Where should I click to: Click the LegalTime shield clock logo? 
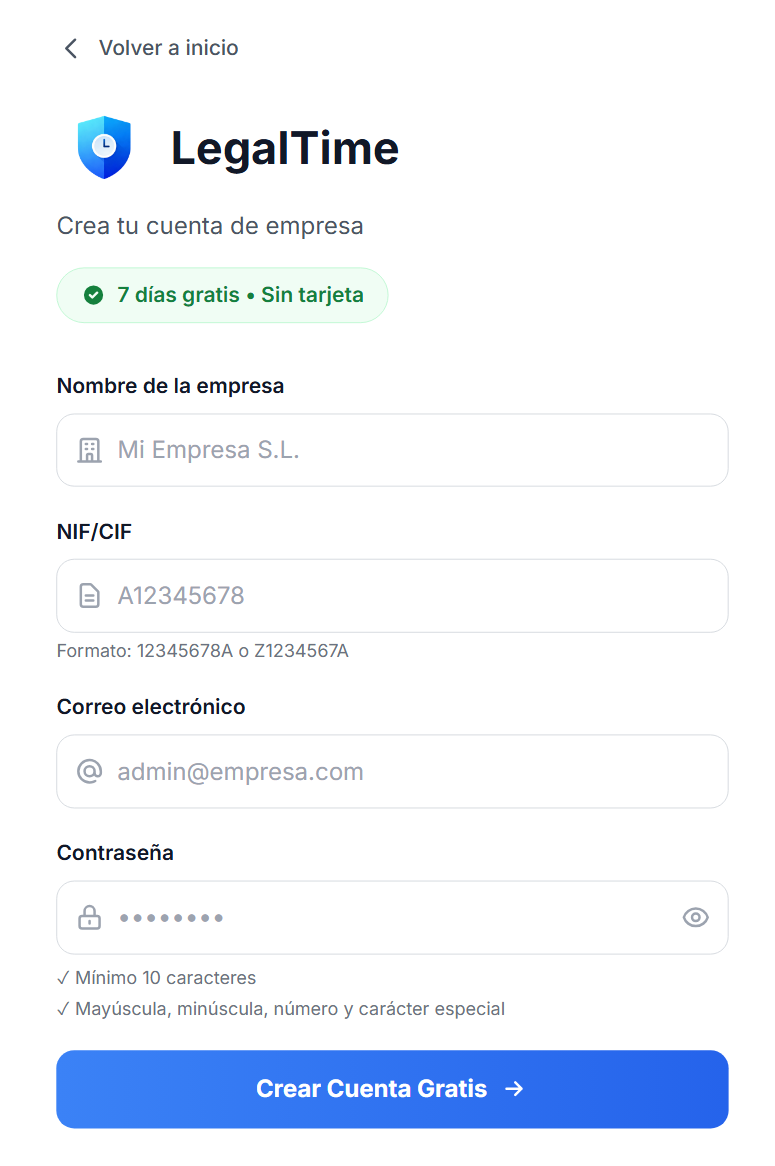coord(104,148)
